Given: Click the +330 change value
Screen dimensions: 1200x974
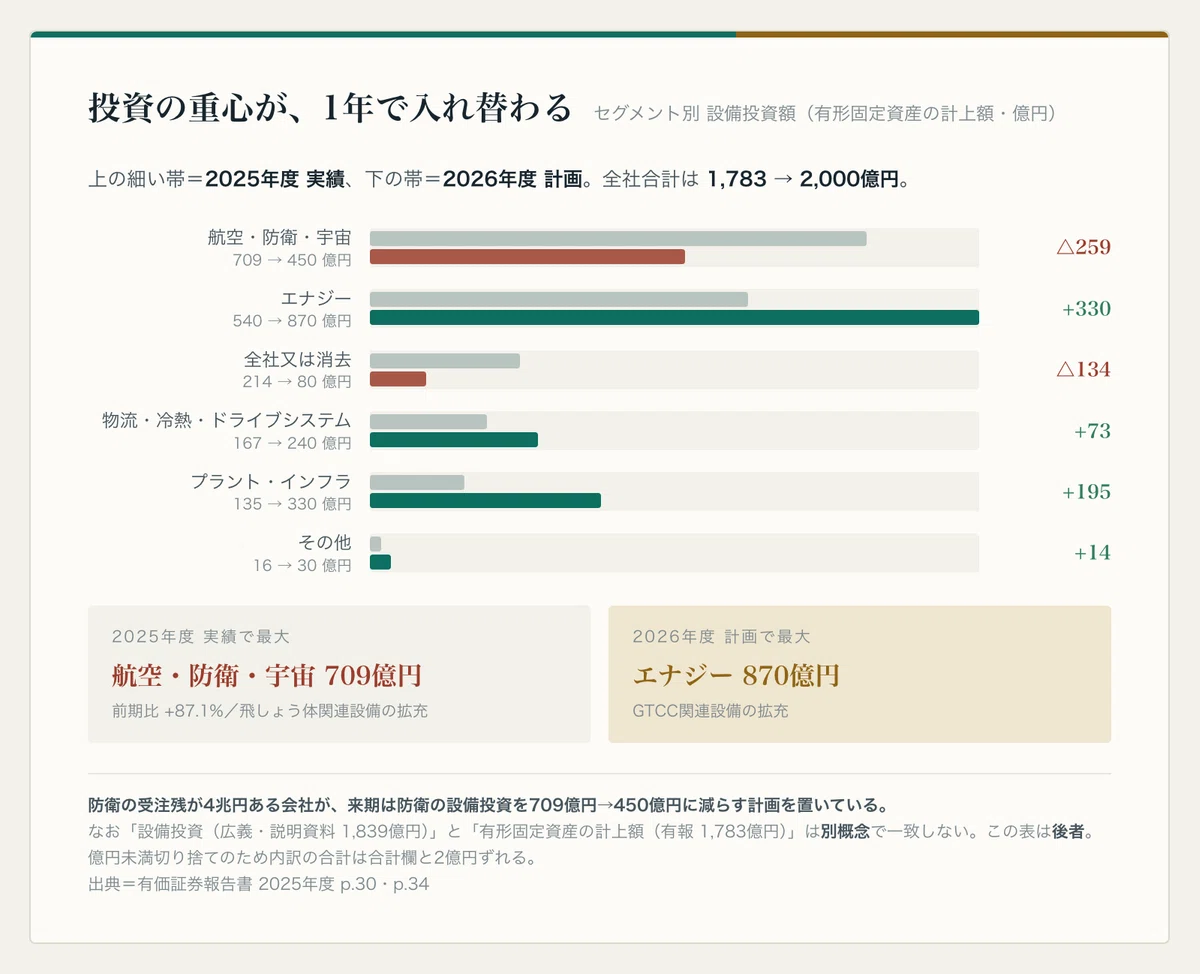Looking at the screenshot, I should pos(1086,309).
